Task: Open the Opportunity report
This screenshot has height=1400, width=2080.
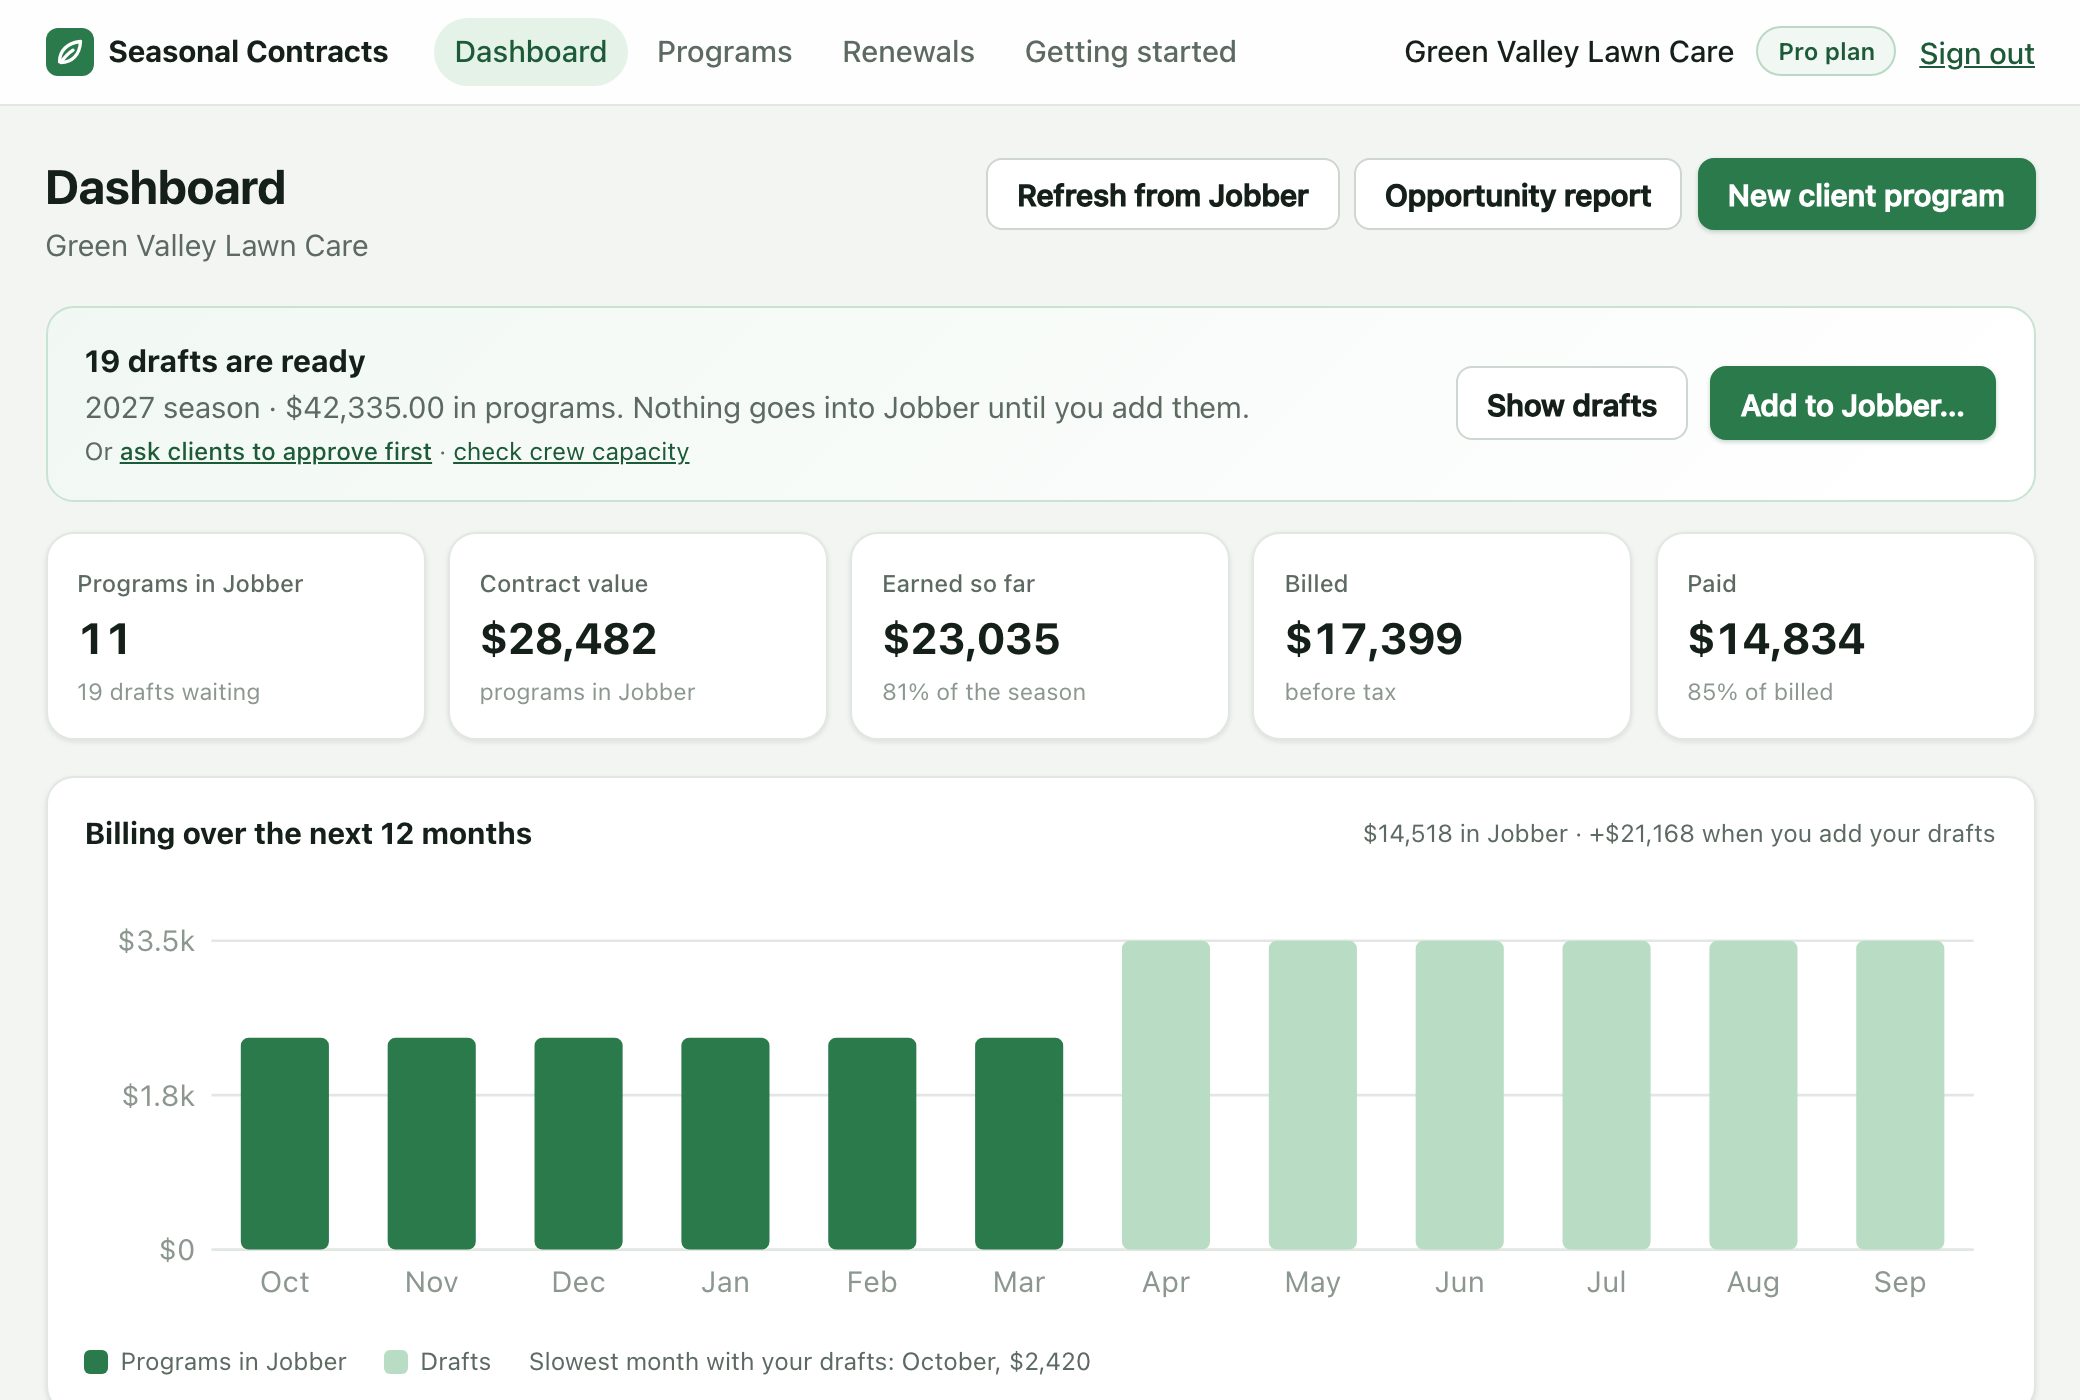Action: click(x=1517, y=195)
